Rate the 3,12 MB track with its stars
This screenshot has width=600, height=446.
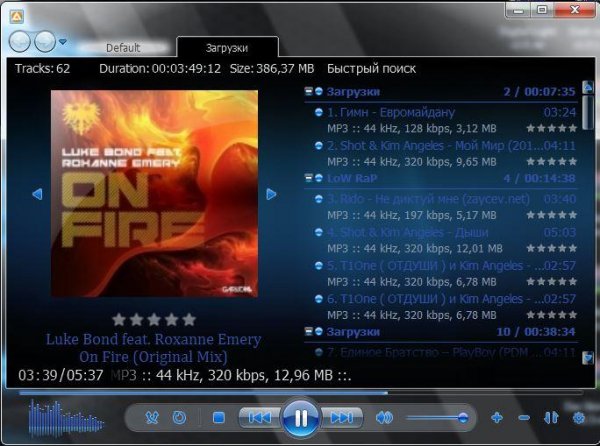pyautogui.click(x=551, y=128)
